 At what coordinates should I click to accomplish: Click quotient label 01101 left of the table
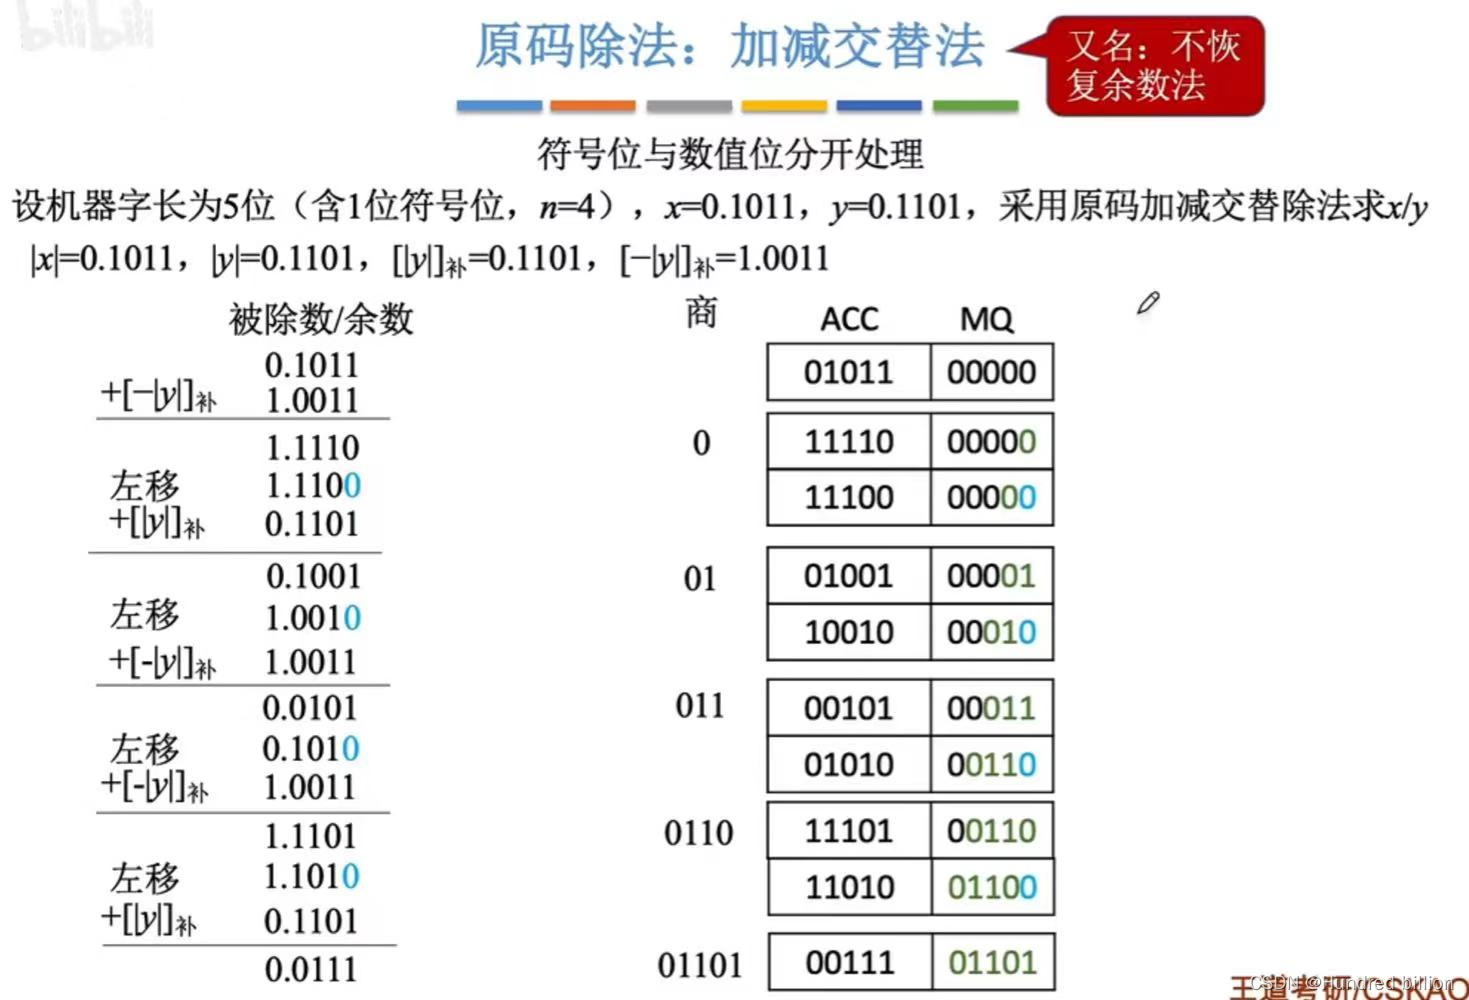pyautogui.click(x=699, y=965)
